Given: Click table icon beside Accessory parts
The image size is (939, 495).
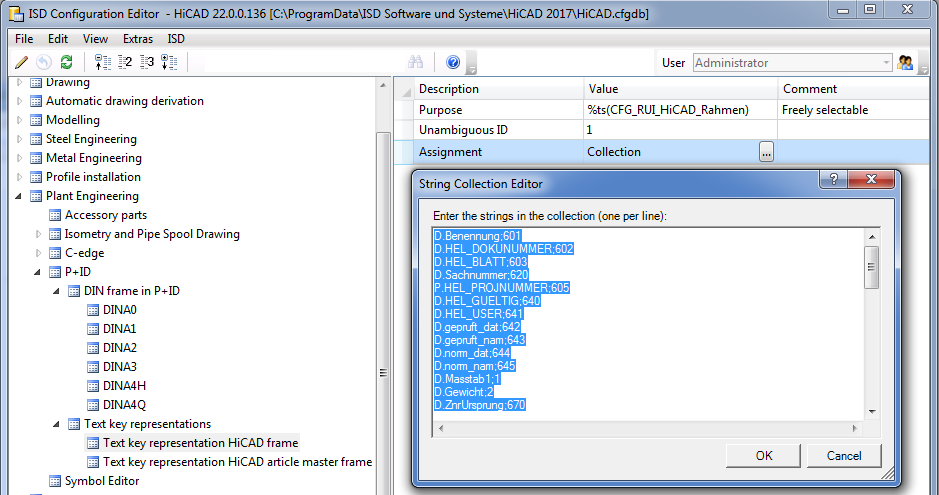Looking at the screenshot, I should [x=55, y=215].
